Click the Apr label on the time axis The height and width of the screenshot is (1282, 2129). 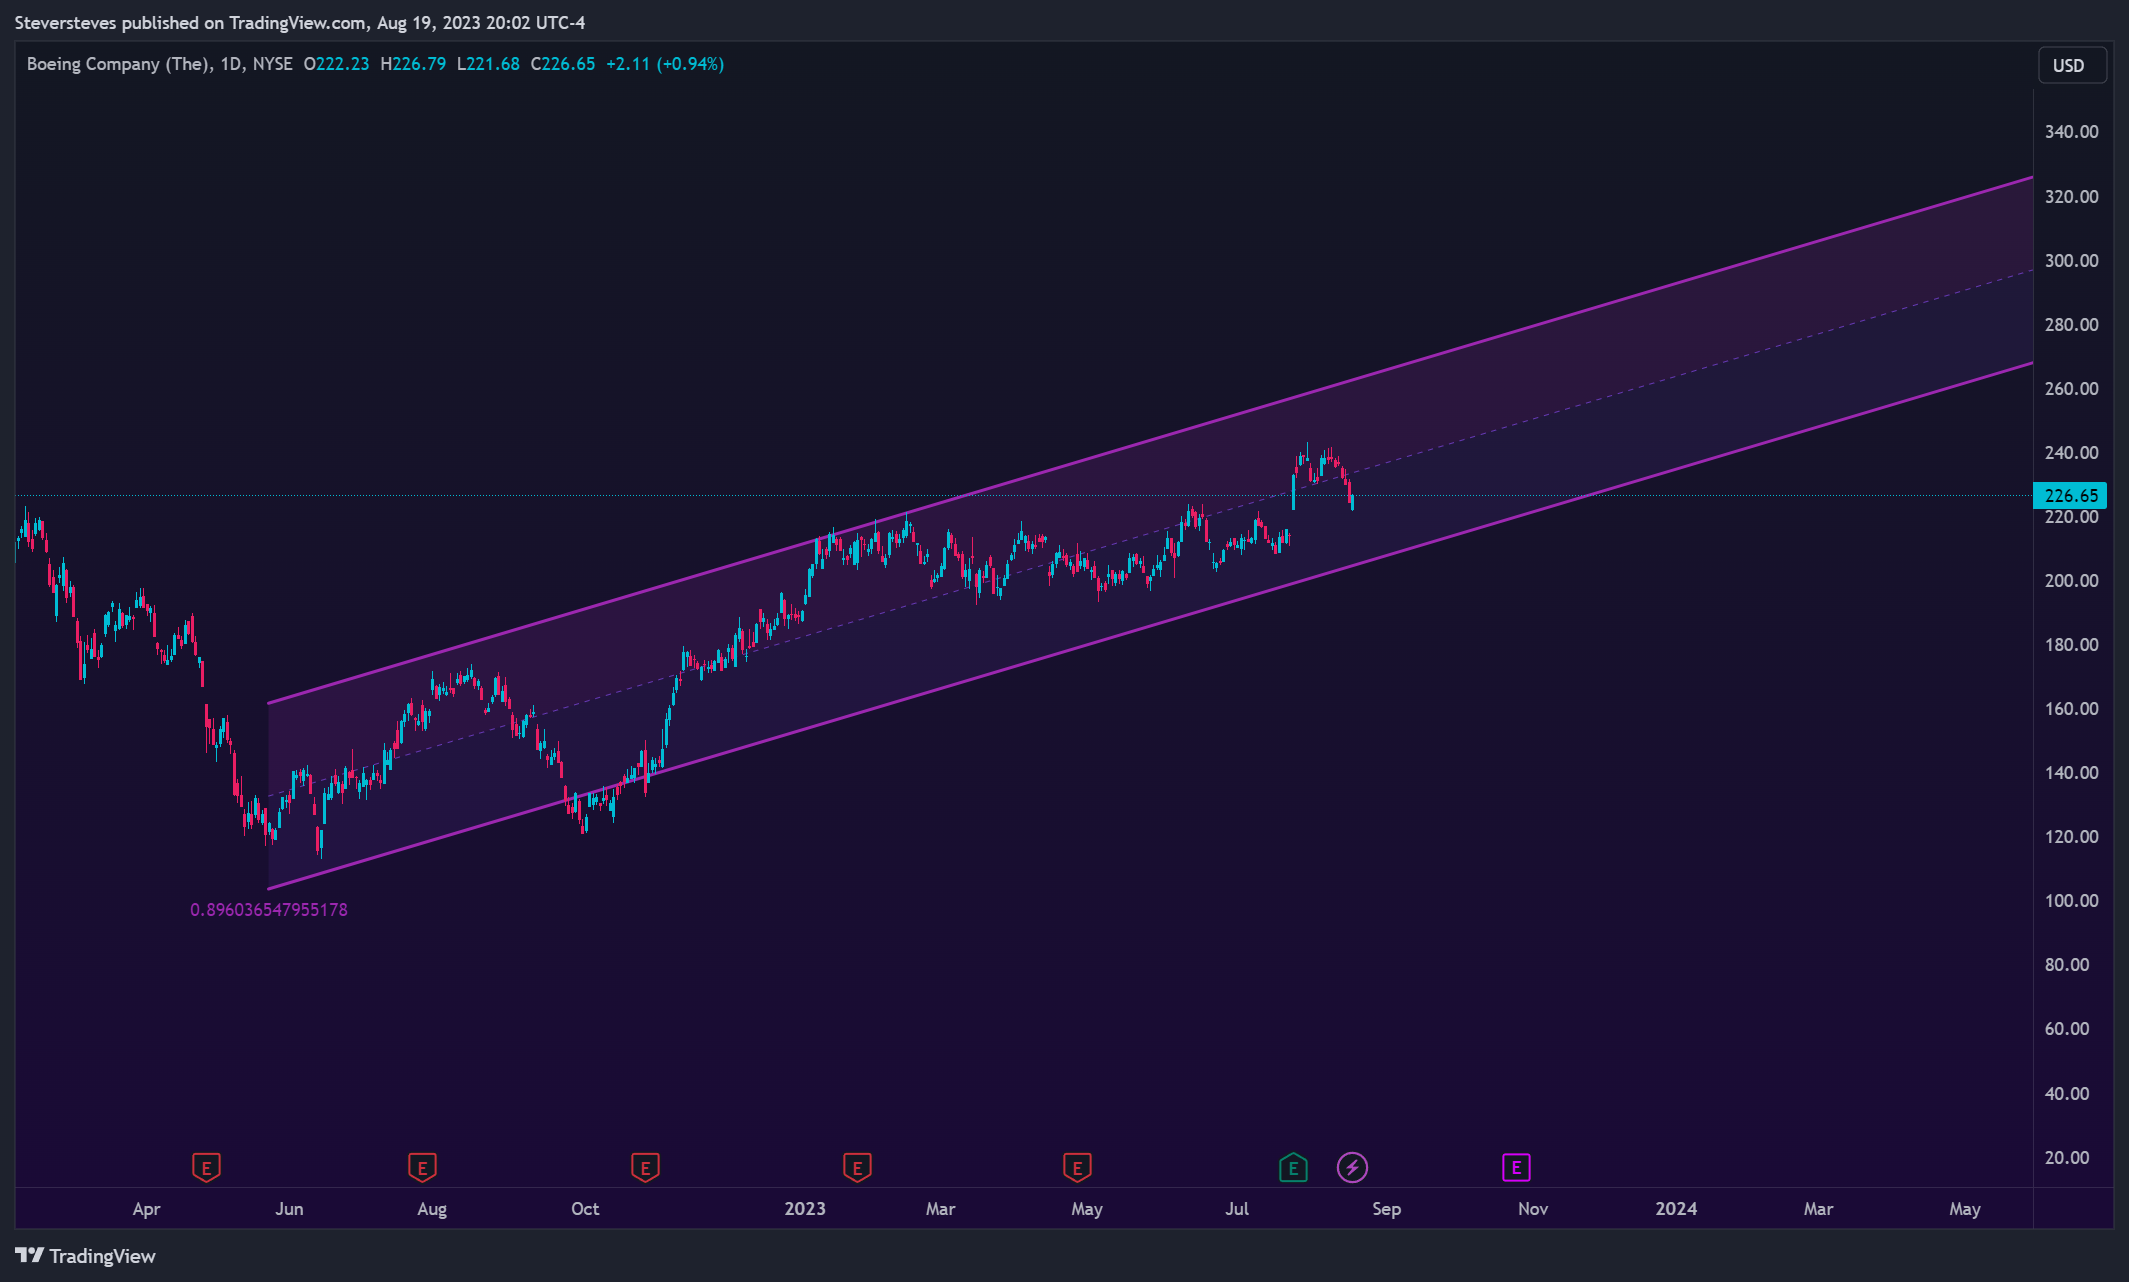[x=146, y=1209]
